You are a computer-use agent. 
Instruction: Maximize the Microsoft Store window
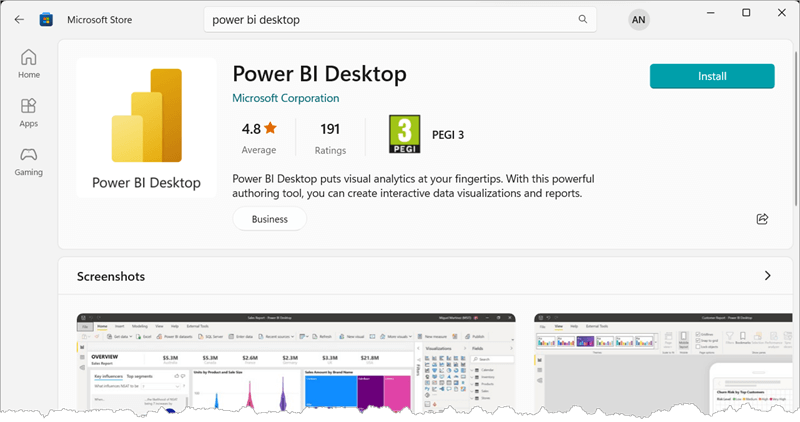click(746, 13)
